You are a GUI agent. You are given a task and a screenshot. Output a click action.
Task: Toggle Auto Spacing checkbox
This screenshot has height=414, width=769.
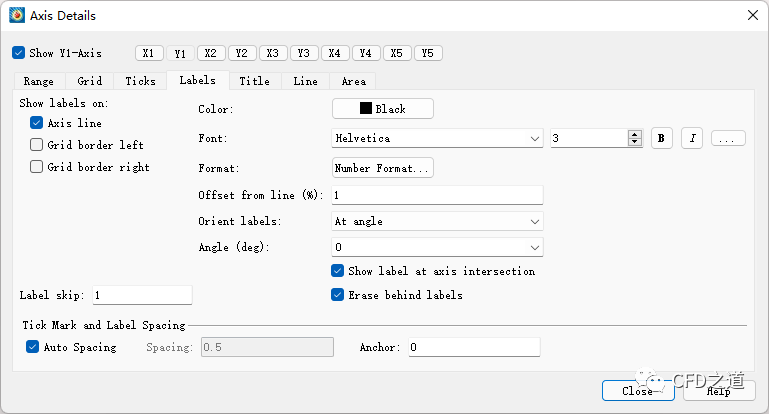click(x=33, y=347)
